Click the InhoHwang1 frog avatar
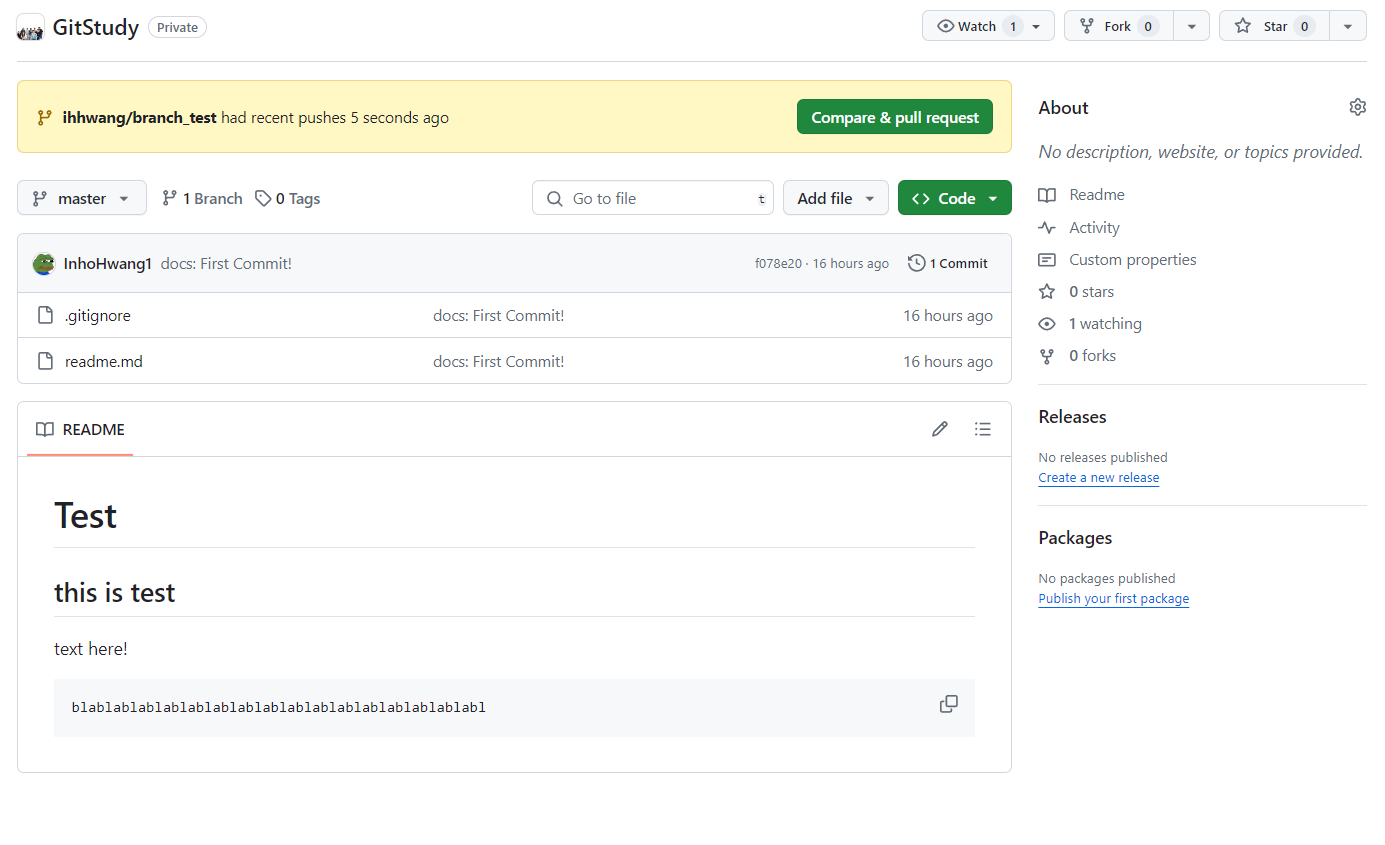 click(44, 263)
